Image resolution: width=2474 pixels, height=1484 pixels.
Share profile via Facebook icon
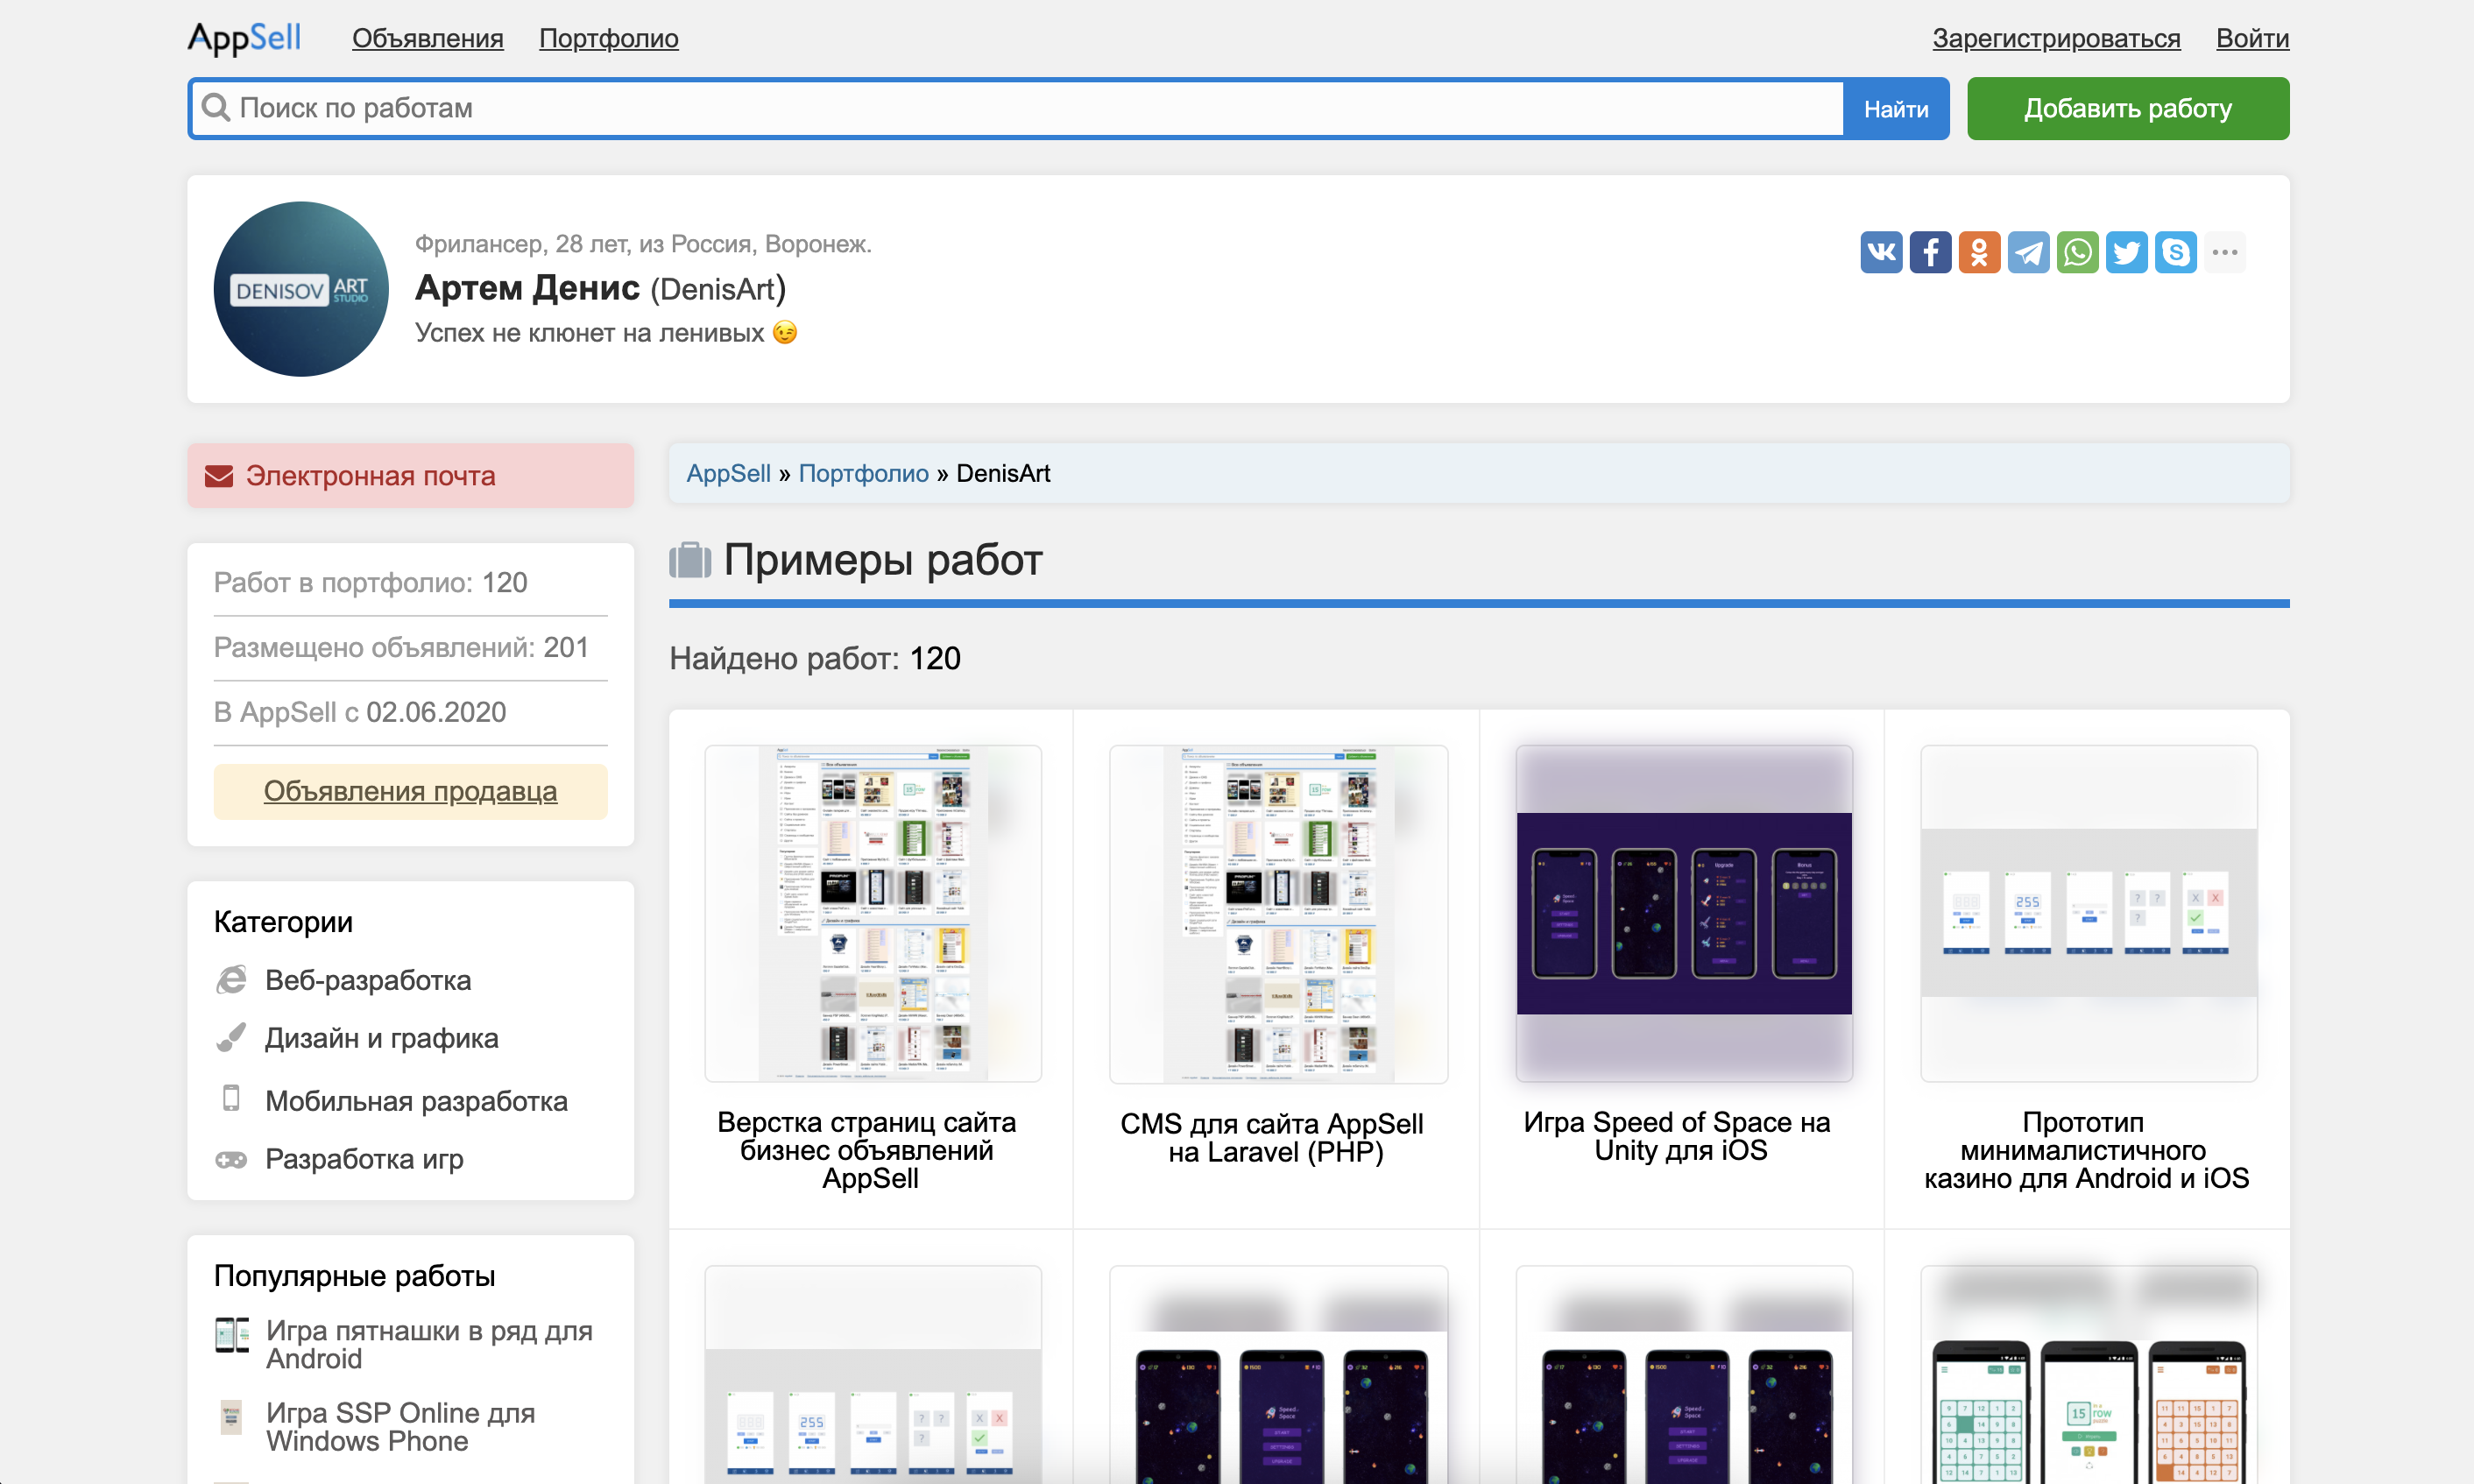point(1930,252)
